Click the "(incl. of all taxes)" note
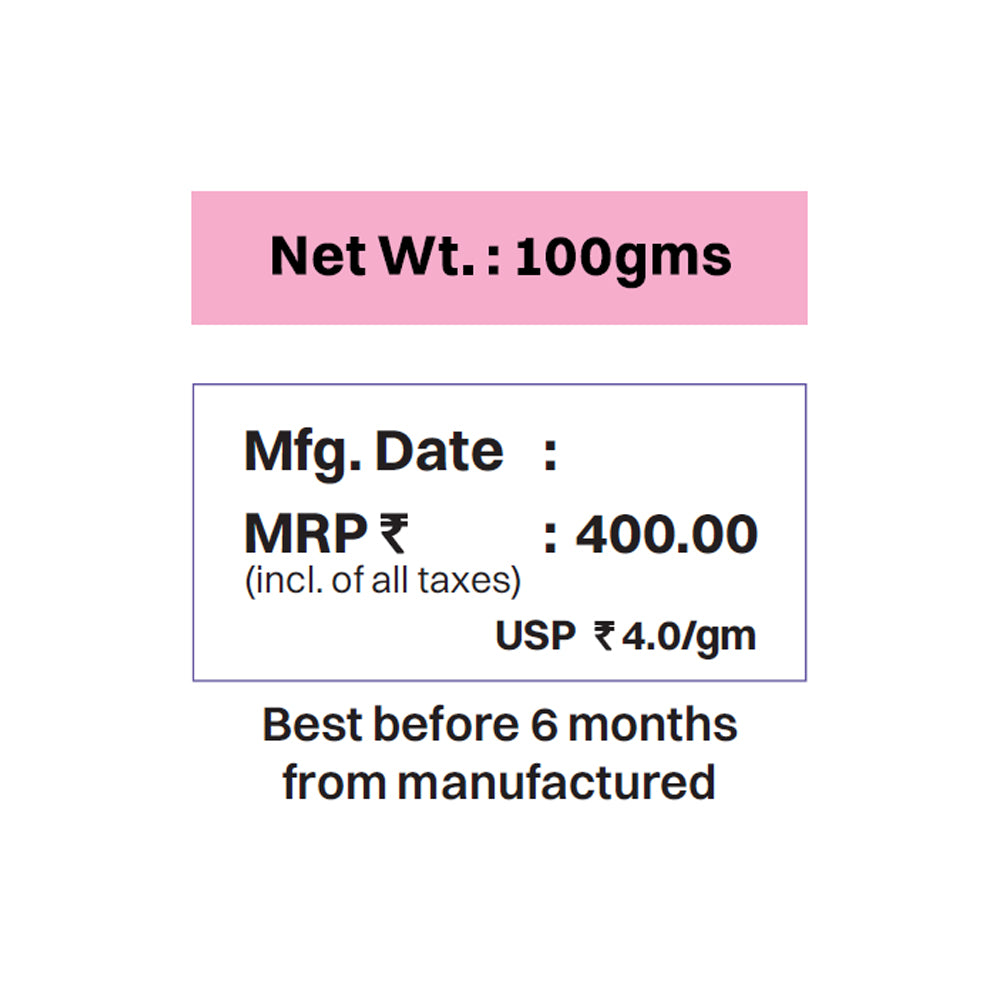Image resolution: width=1000 pixels, height=1000 pixels. click(x=383, y=582)
